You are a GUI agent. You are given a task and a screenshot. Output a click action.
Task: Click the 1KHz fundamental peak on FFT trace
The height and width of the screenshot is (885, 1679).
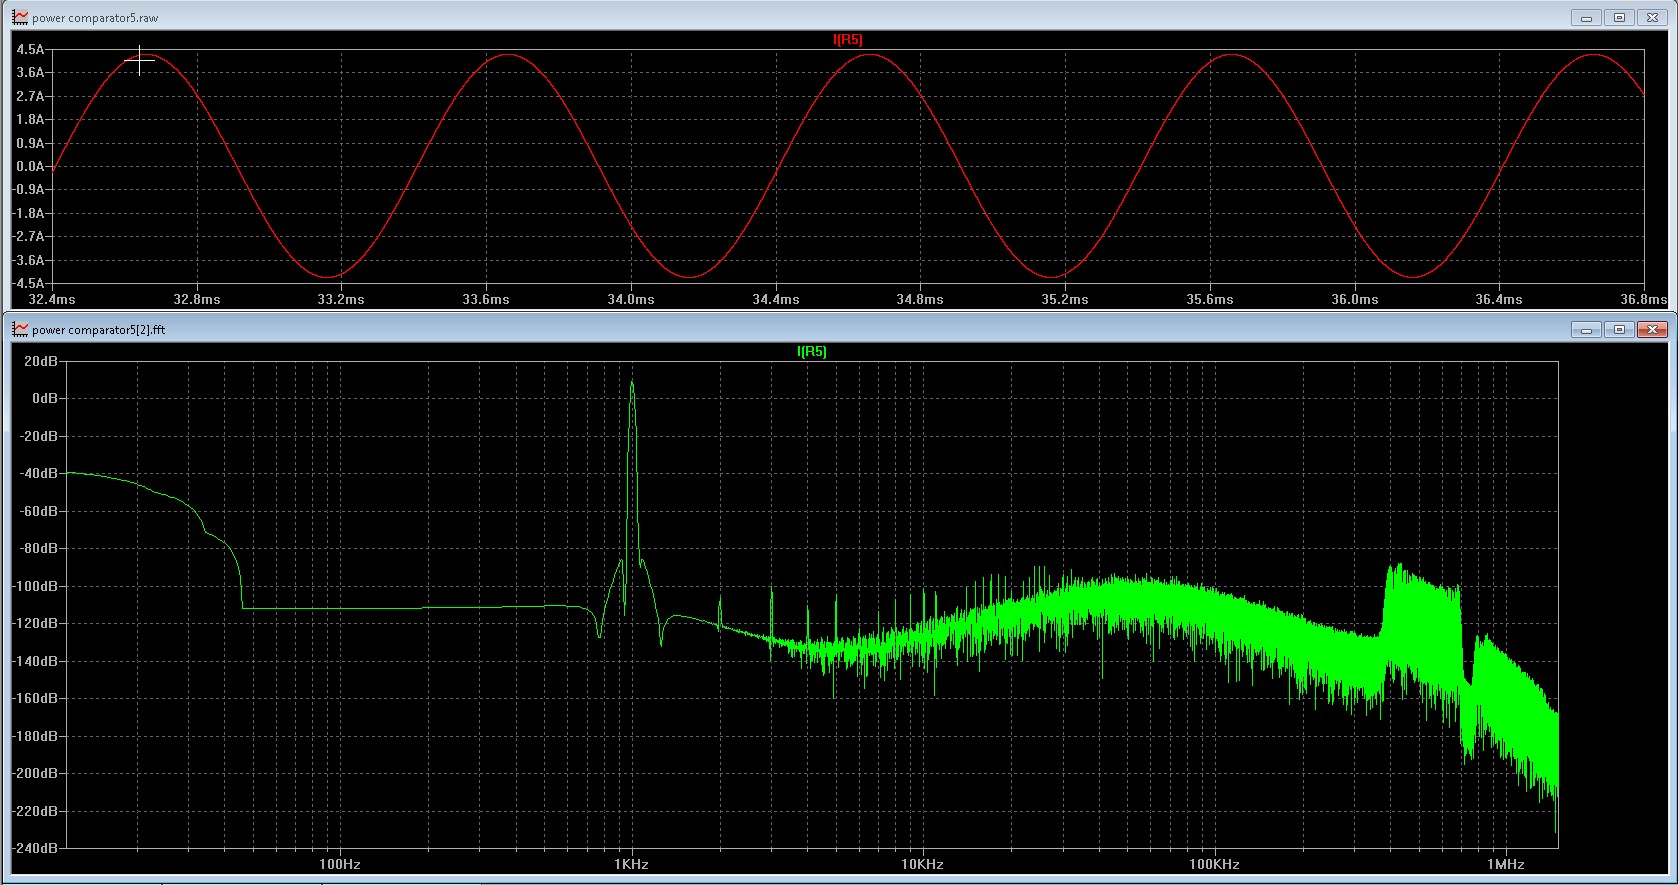pos(632,382)
